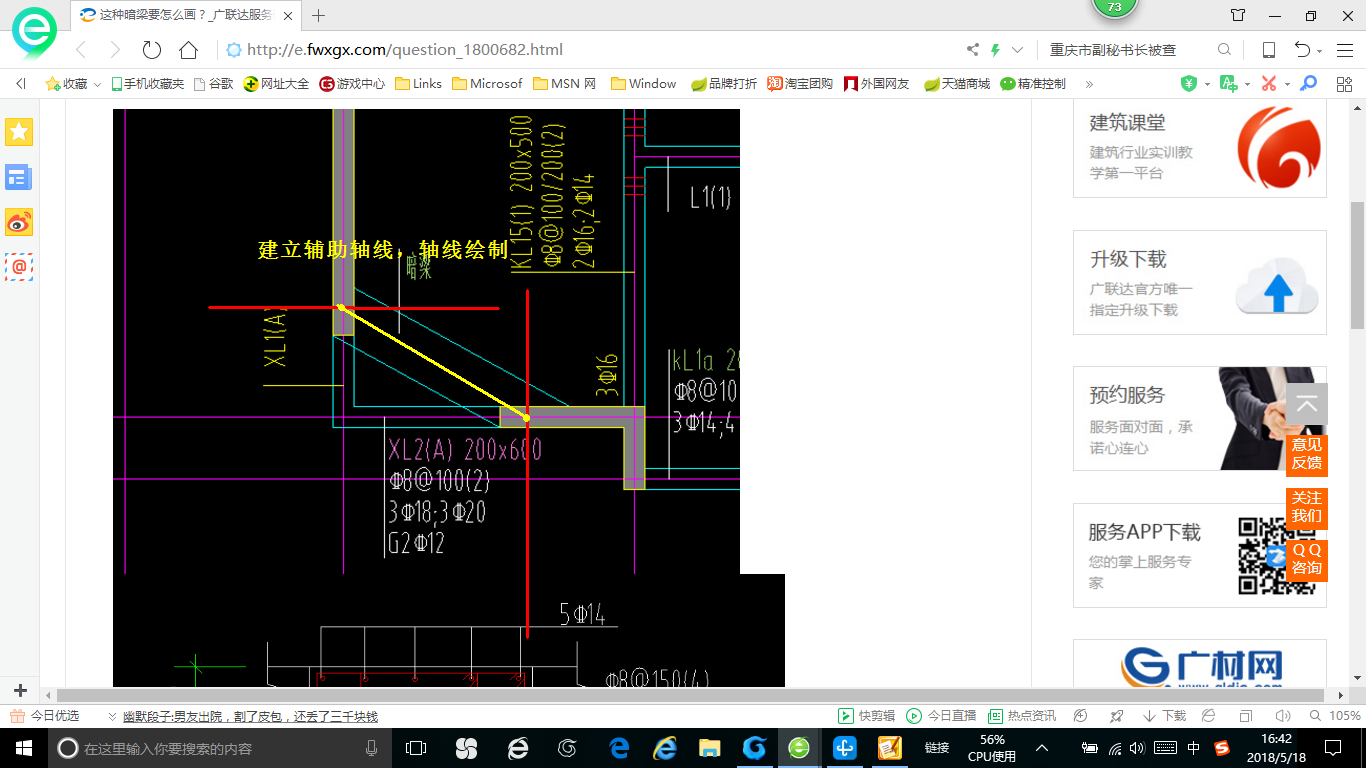Viewport: 1366px width, 768px height.
Task: Open the 升级下载 sidebar card
Action: tap(1200, 282)
